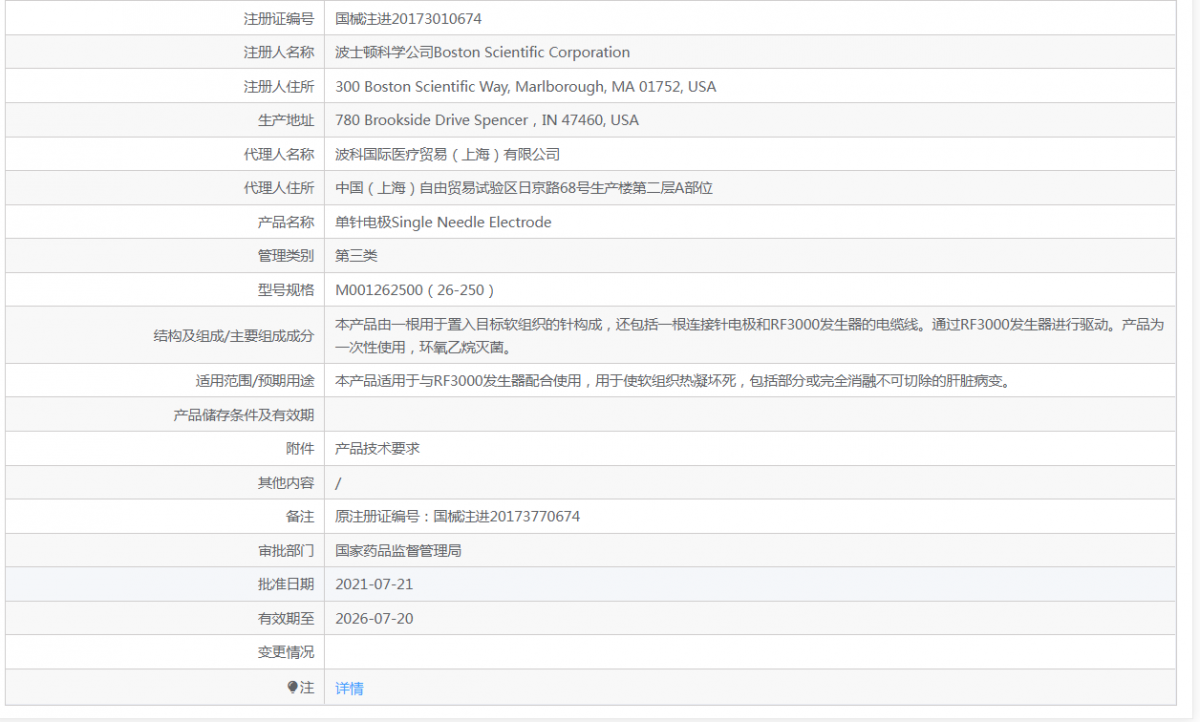Screen dimensions: 1200x722
Task: Click the 产品名称 label
Action: (x=286, y=222)
